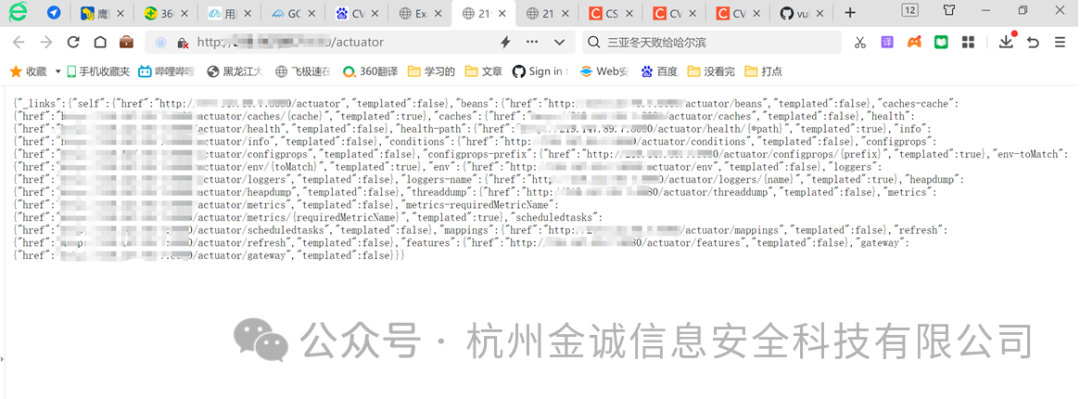Open the scissors screenshot tool
1080x399 pixels.
pos(860,43)
